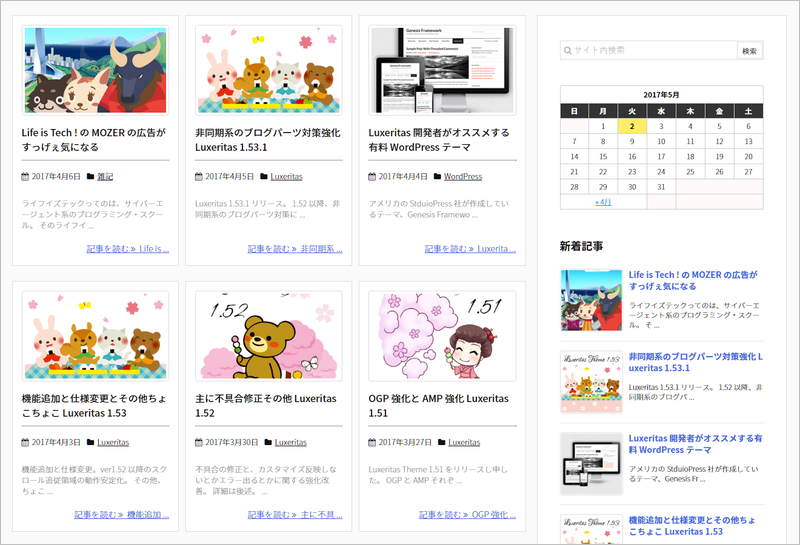Image resolution: width=800 pixels, height=545 pixels.
Task: Click the folder icon in the Luxeritas 1.51 post meta
Action: click(x=442, y=442)
